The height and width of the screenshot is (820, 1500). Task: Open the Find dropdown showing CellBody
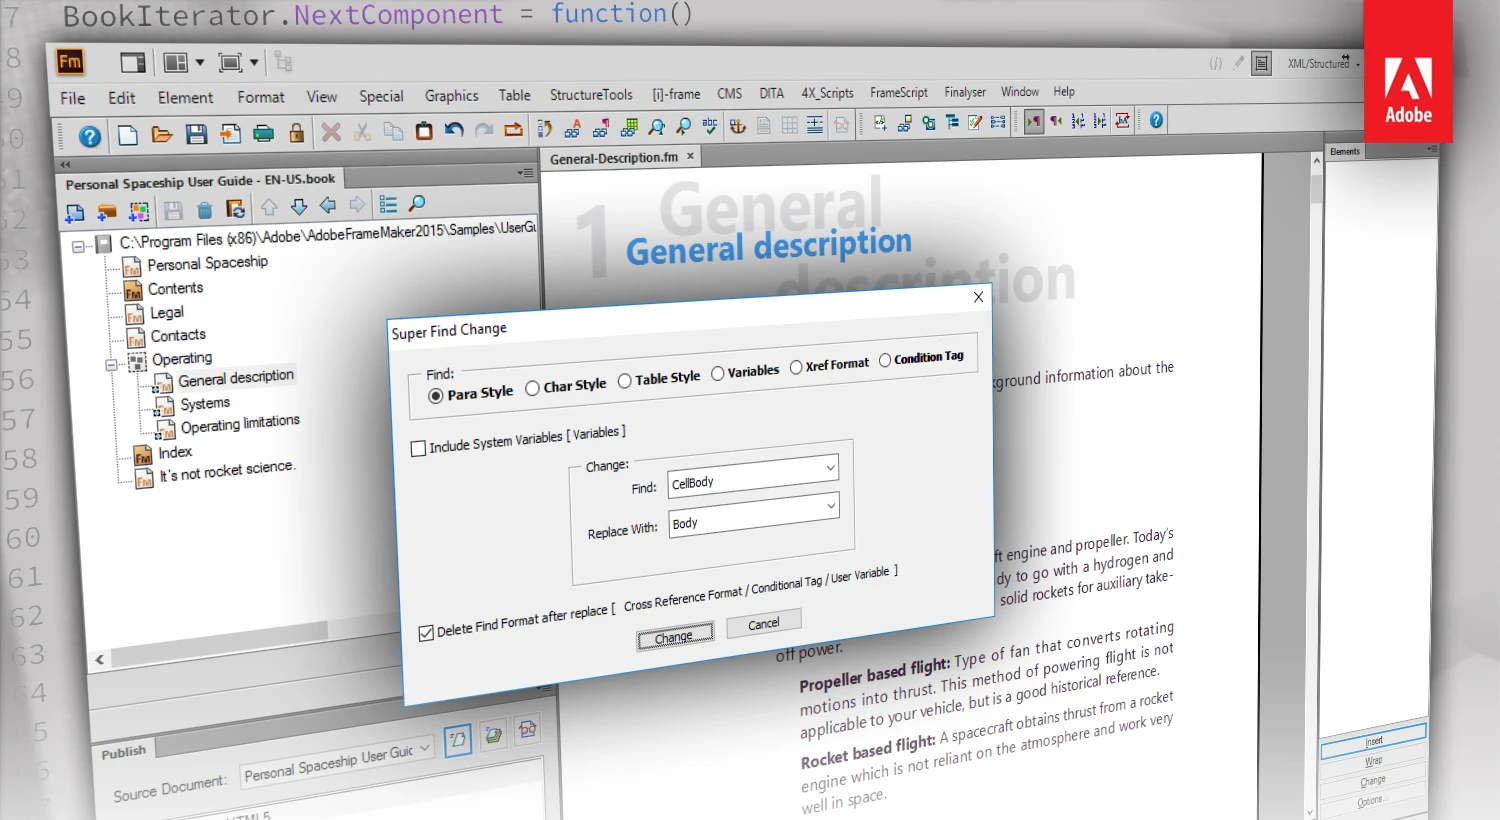831,468
